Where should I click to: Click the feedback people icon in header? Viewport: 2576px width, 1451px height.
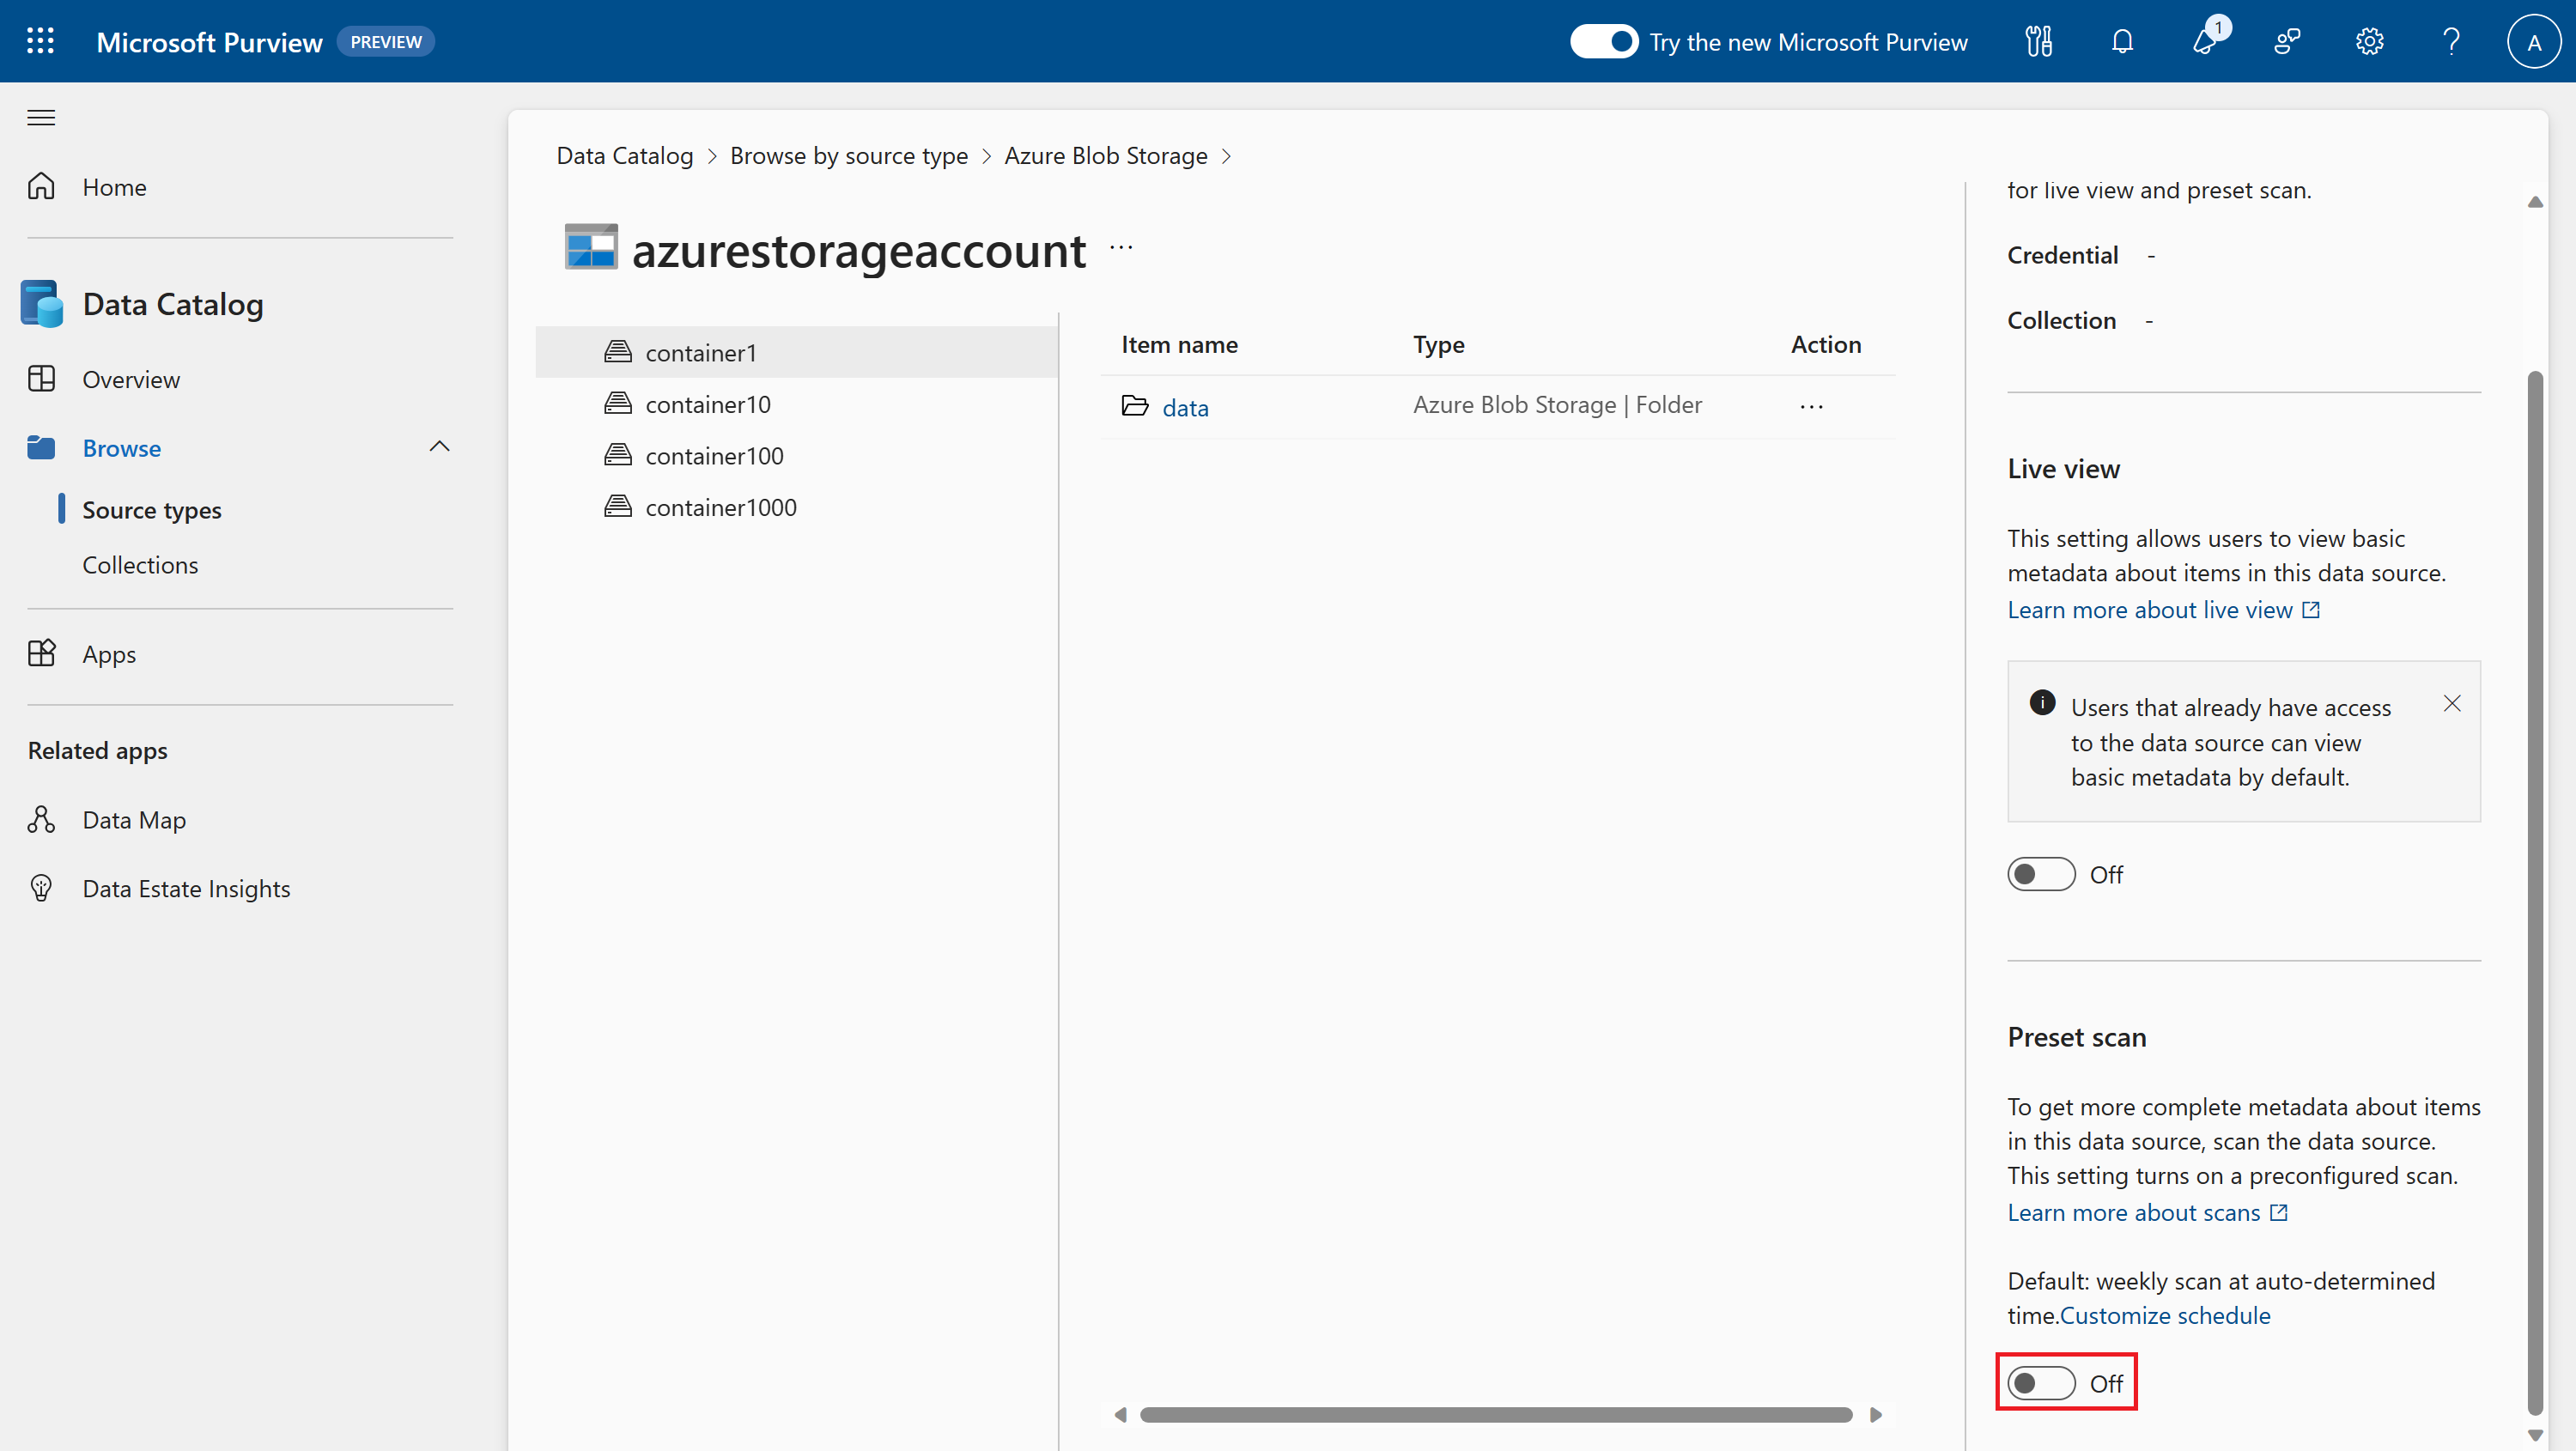point(2287,41)
